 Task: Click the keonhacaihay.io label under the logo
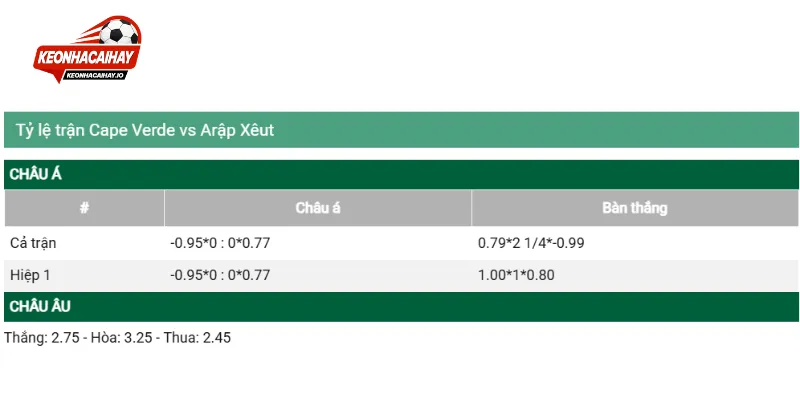pos(93,75)
